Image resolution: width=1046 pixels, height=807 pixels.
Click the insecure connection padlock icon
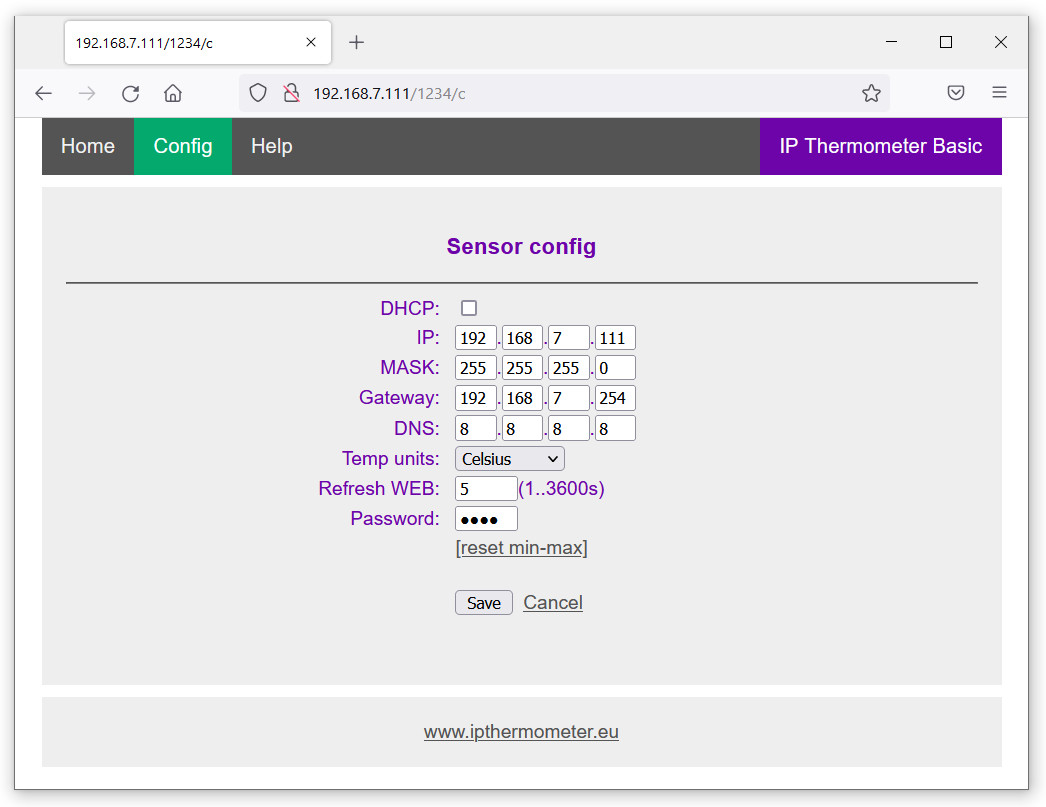click(291, 93)
